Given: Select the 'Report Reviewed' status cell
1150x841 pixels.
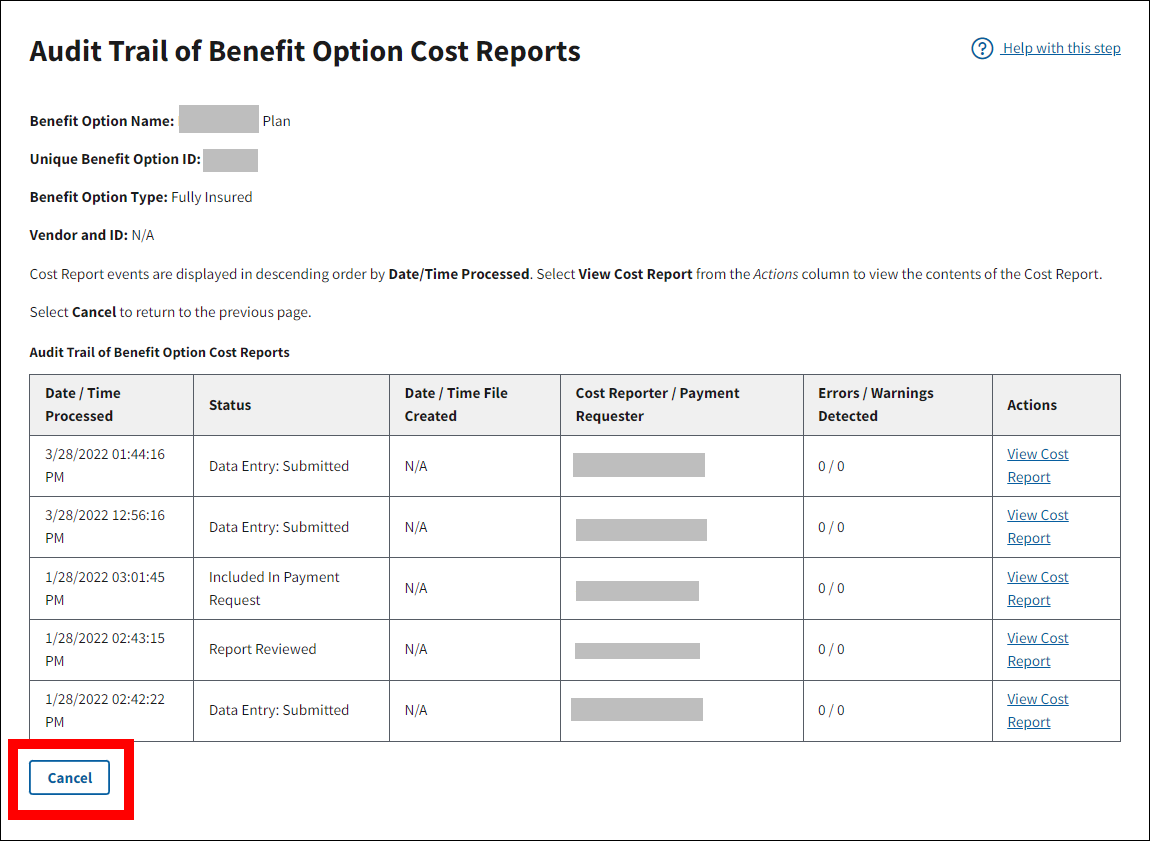Looking at the screenshot, I should [262, 649].
